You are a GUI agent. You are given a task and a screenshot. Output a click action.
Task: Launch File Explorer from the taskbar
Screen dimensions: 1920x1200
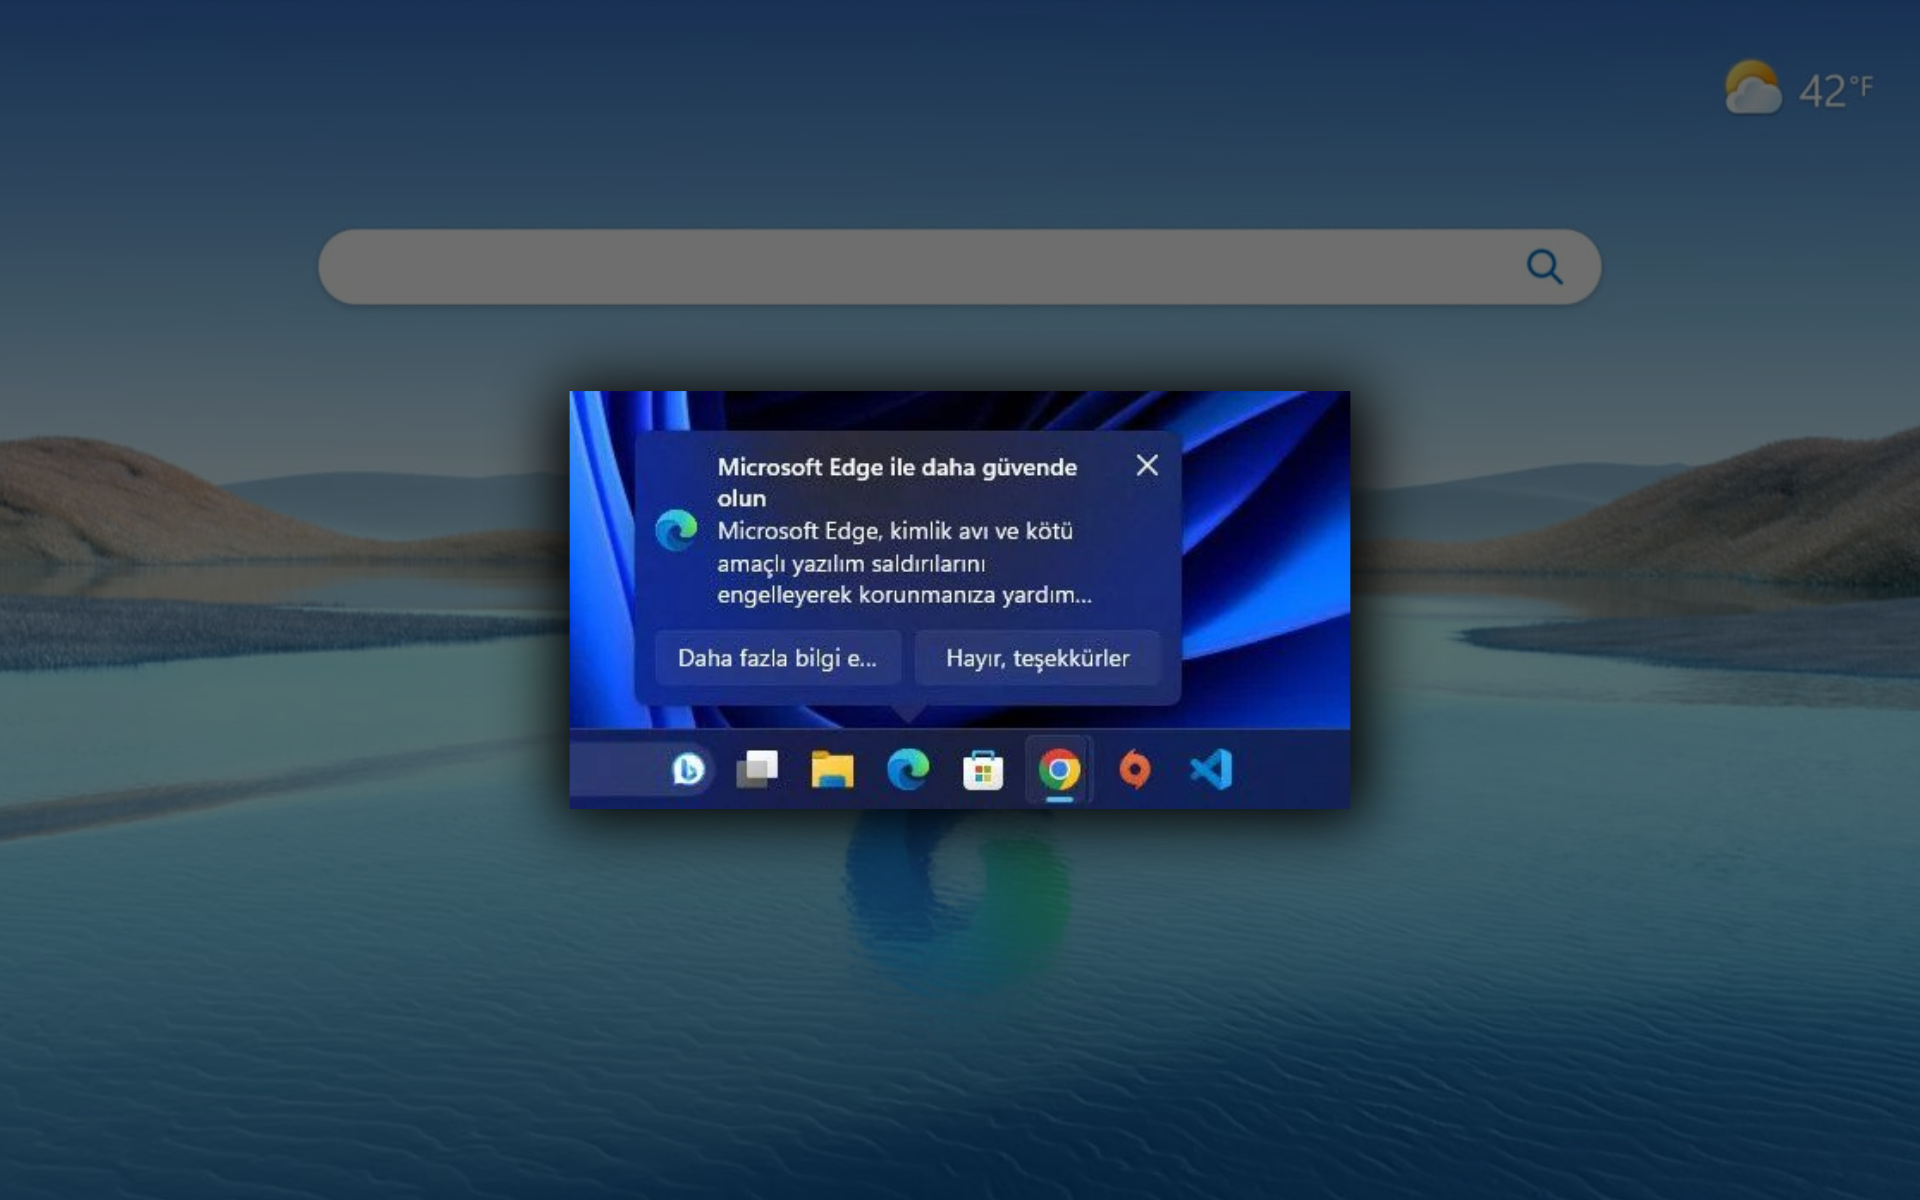[x=832, y=770]
